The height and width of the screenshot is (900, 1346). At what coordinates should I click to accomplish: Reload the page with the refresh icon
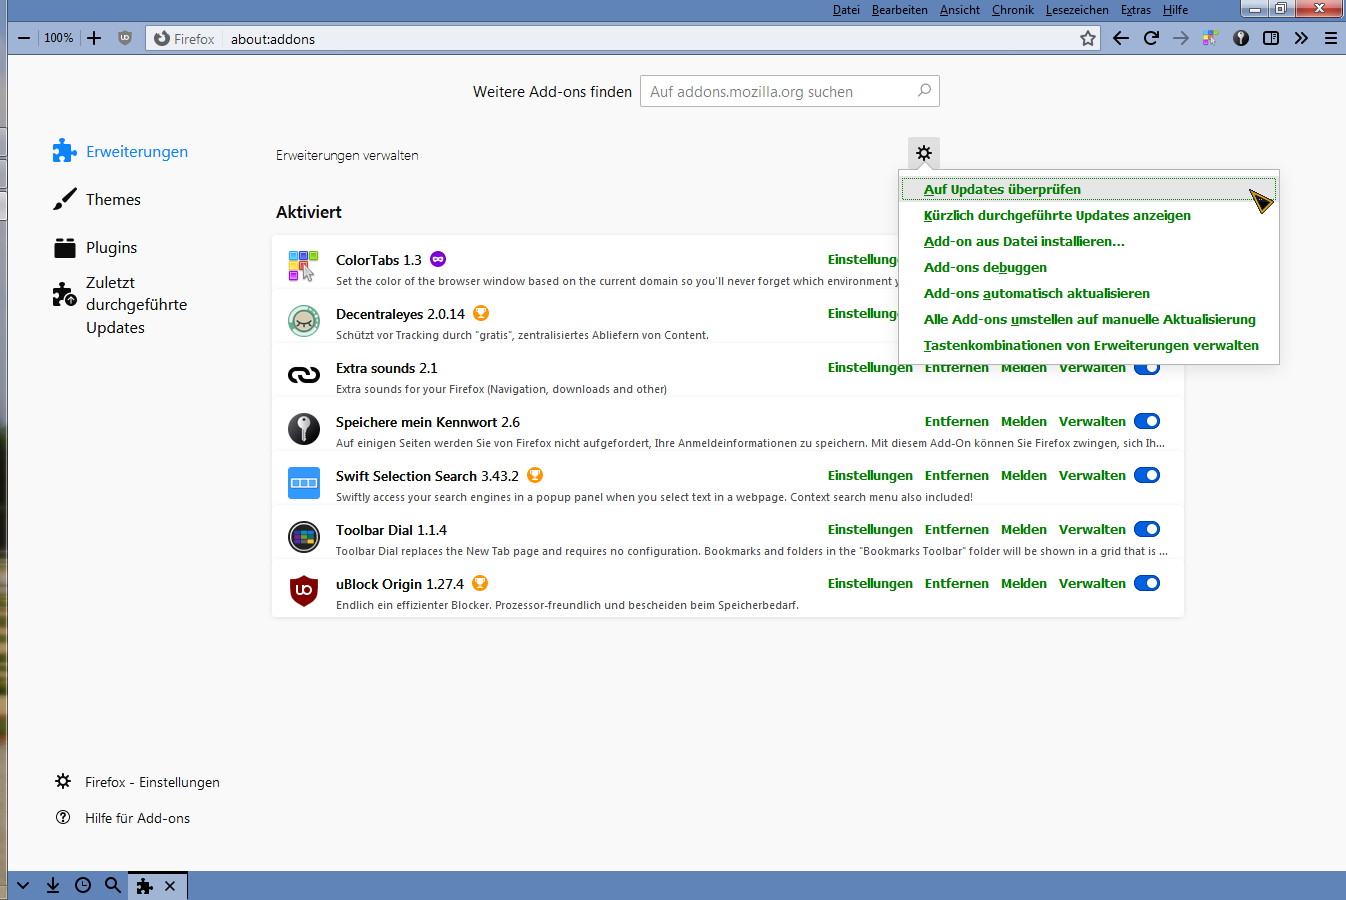click(1151, 38)
